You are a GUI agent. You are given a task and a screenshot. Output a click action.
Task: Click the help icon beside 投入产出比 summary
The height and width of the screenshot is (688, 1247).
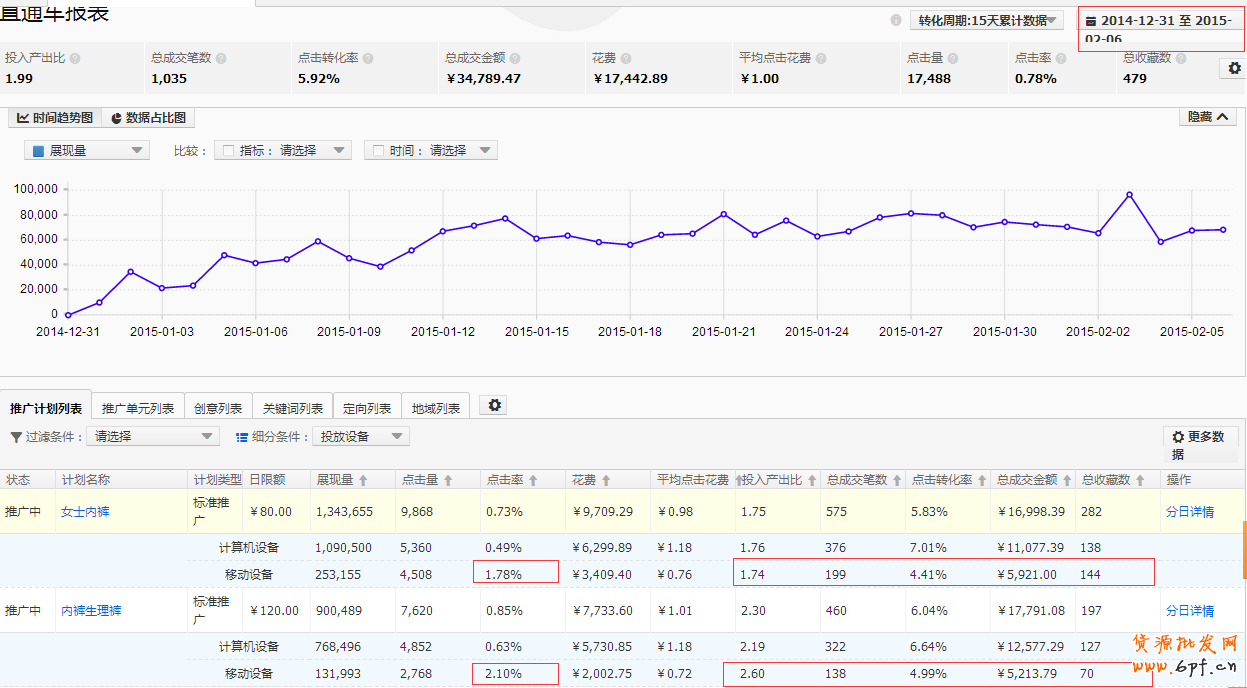click(x=75, y=59)
